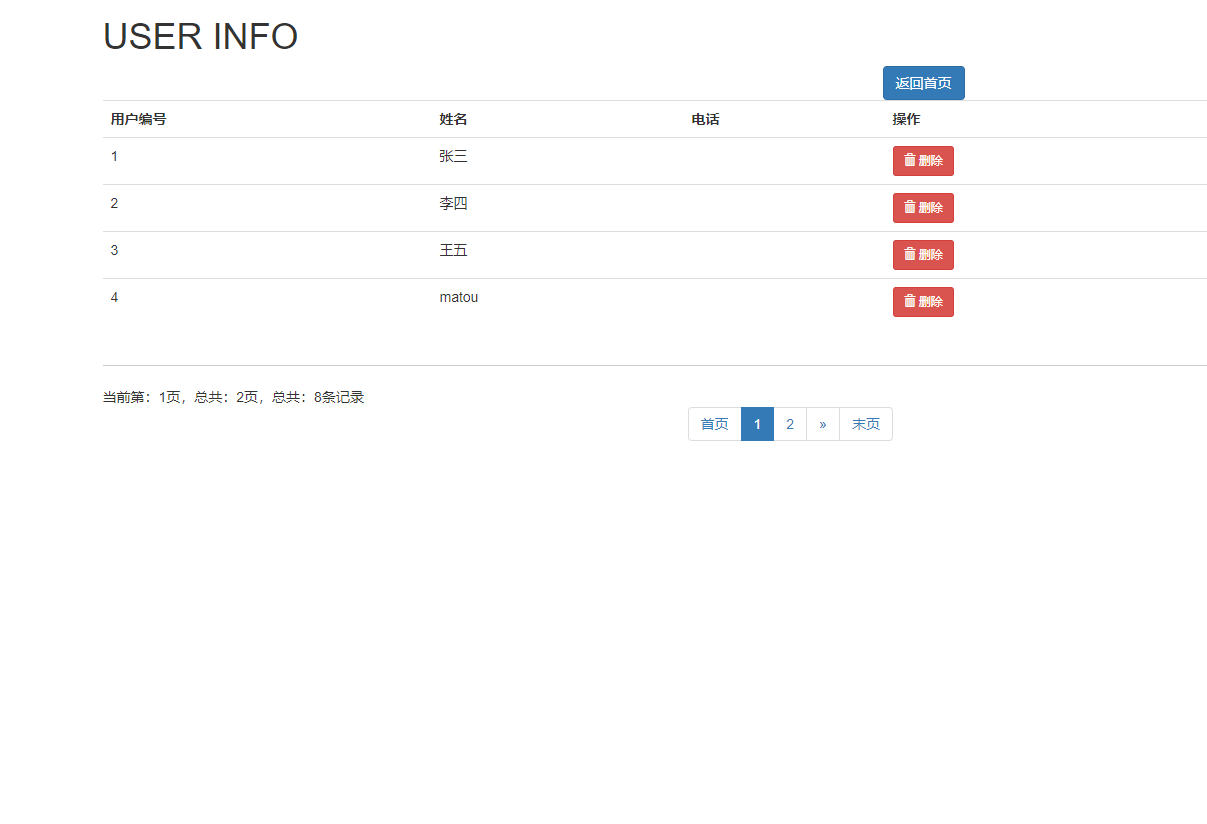Delete user matou with 删除 button
1207x824 pixels.
(923, 302)
